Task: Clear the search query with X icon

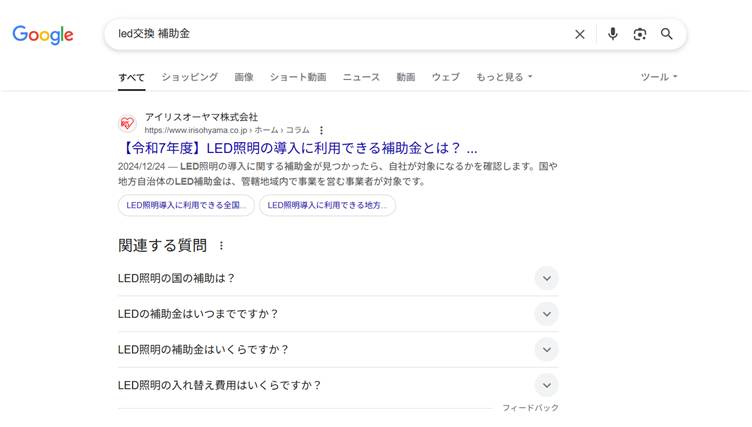Action: click(580, 34)
